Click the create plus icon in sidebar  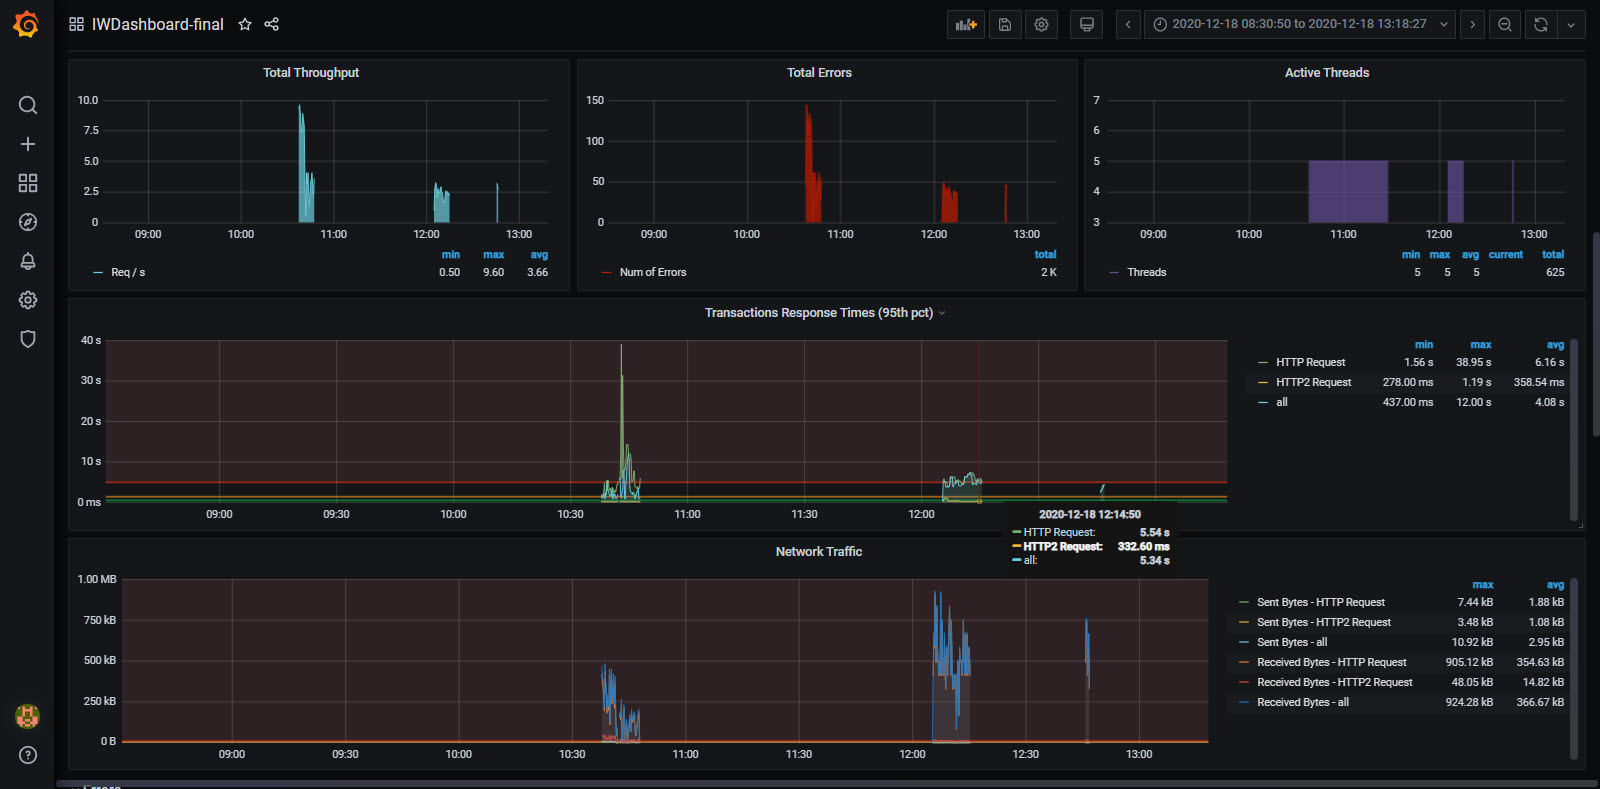(28, 144)
